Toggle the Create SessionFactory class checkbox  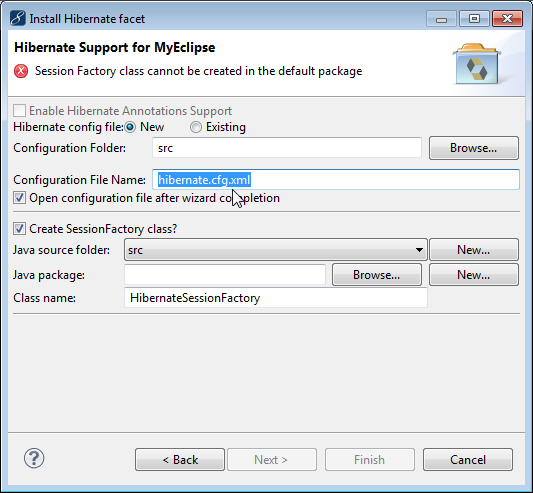[x=19, y=228]
